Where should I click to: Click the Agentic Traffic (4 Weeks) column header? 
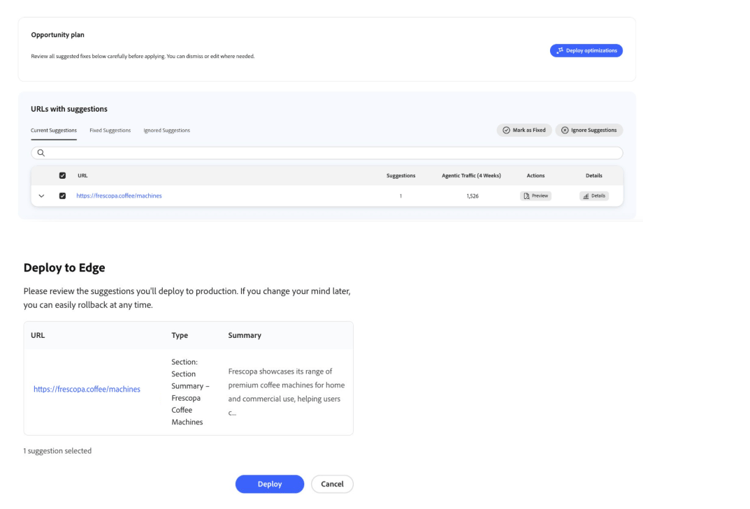(x=471, y=176)
